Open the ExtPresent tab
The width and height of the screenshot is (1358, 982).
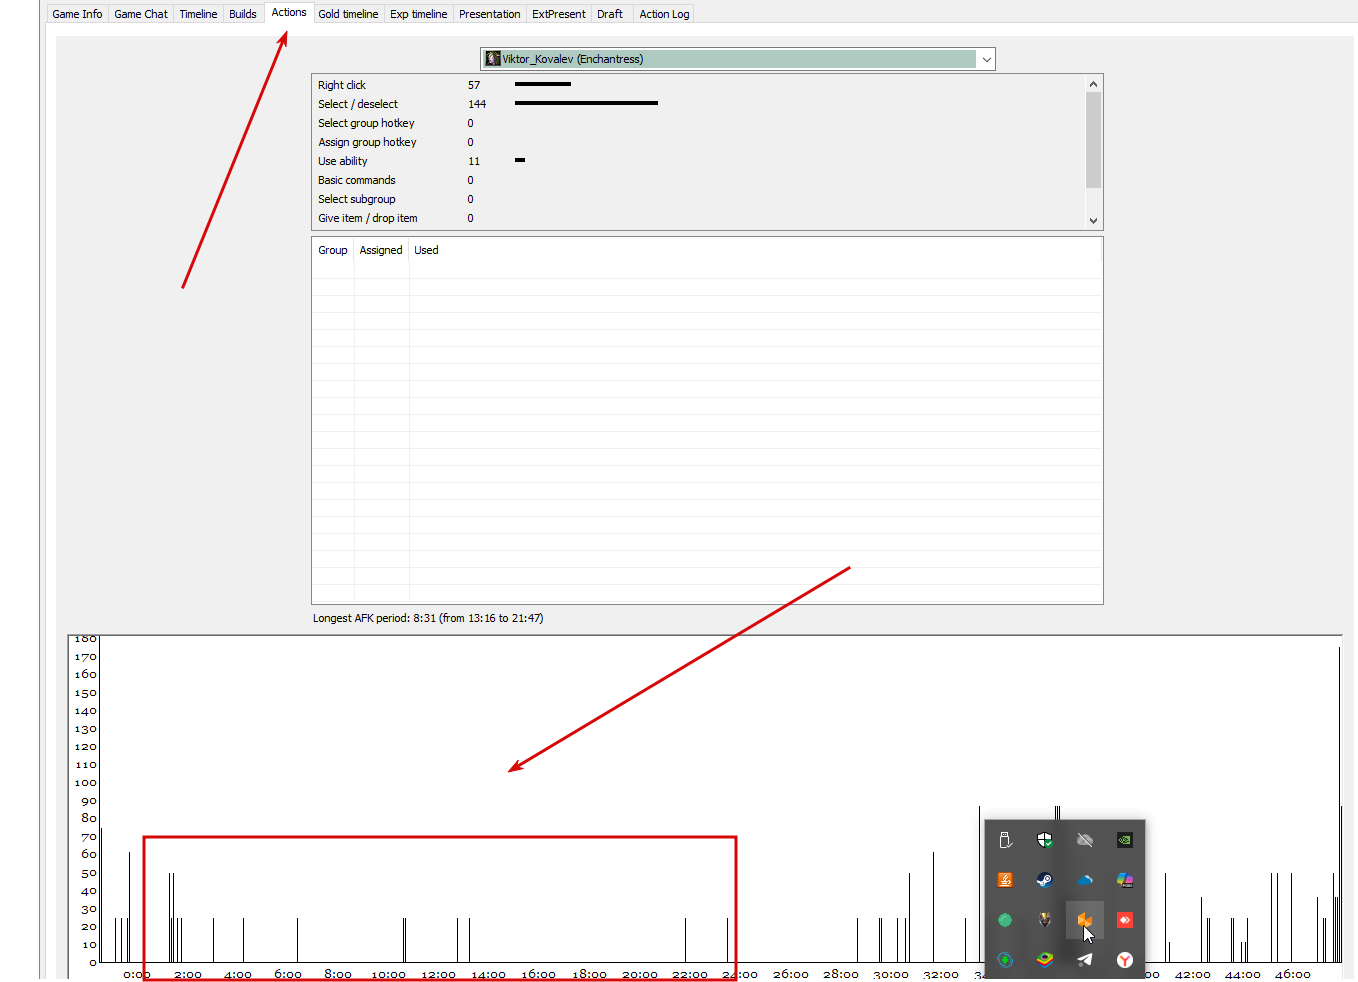pos(559,14)
